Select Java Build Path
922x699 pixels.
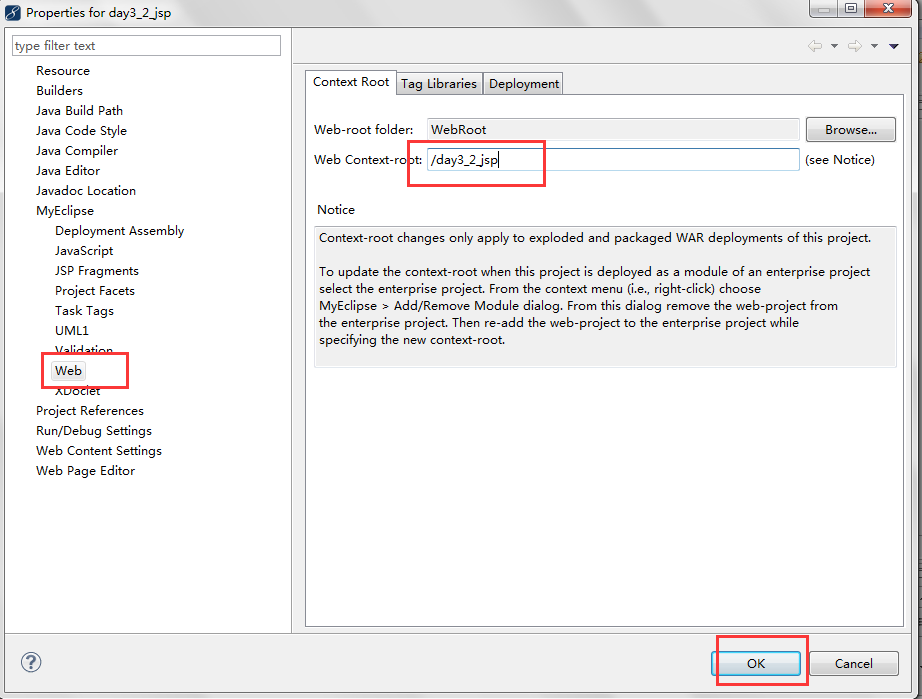click(x=79, y=111)
